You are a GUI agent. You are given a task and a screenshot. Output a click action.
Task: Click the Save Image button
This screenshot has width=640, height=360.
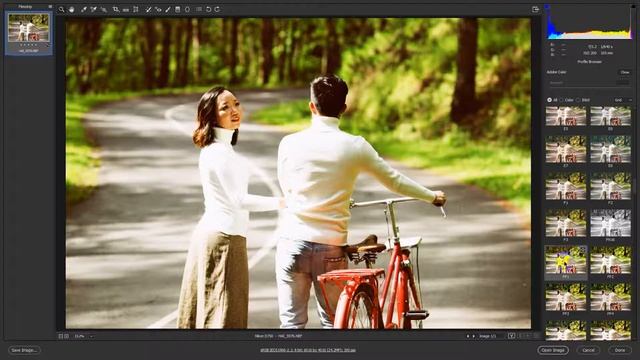click(x=24, y=350)
